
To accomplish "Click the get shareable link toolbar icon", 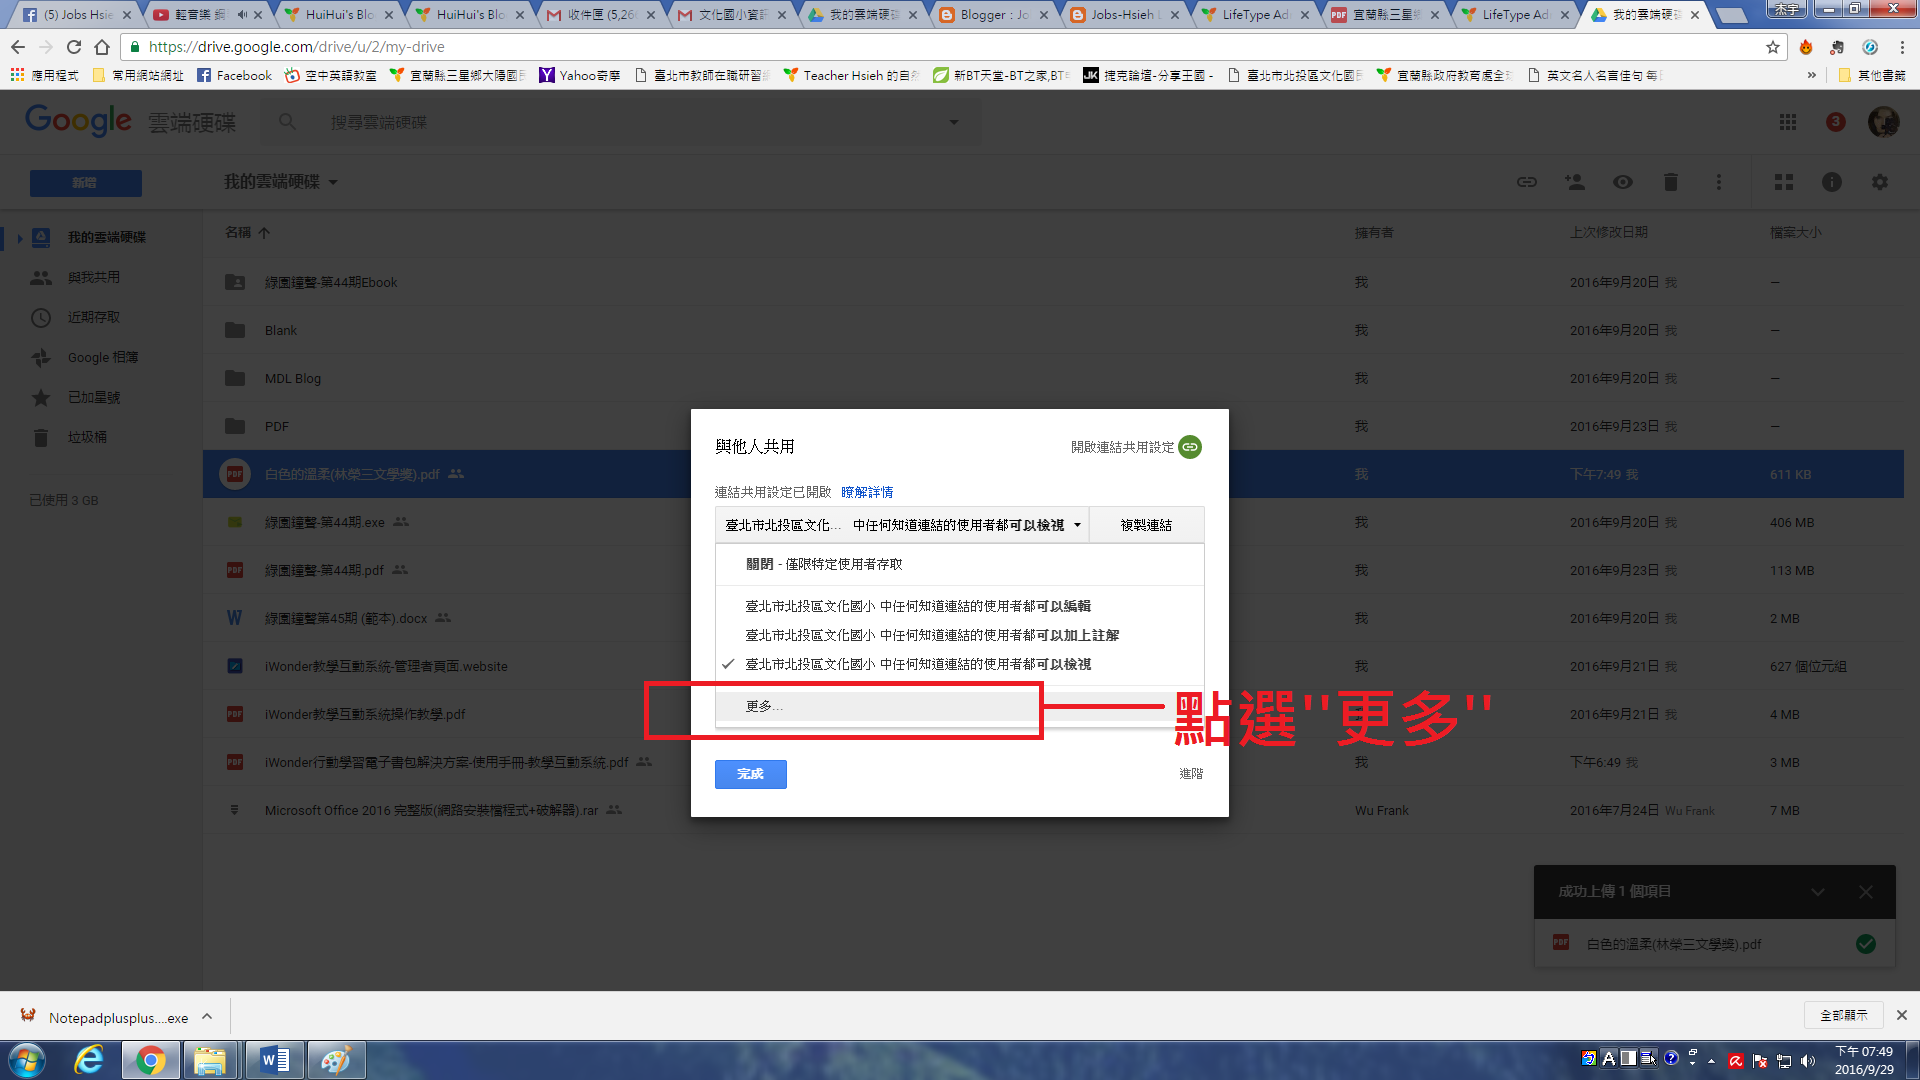I will (x=1526, y=182).
